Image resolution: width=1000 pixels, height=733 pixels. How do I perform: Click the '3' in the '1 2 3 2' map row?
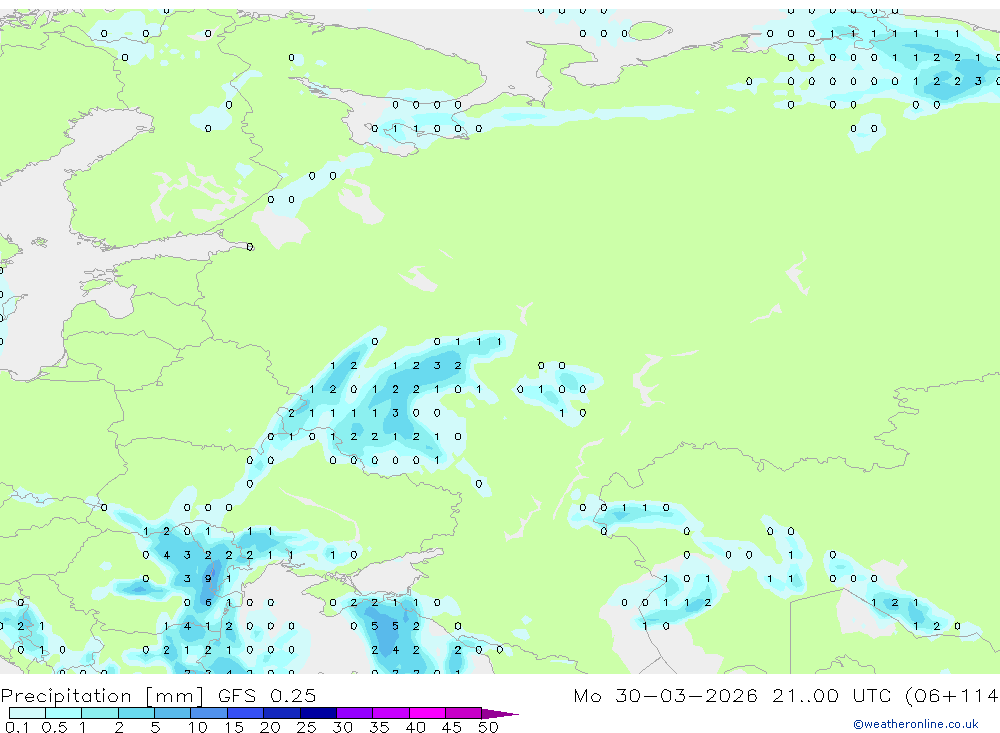coord(437,366)
